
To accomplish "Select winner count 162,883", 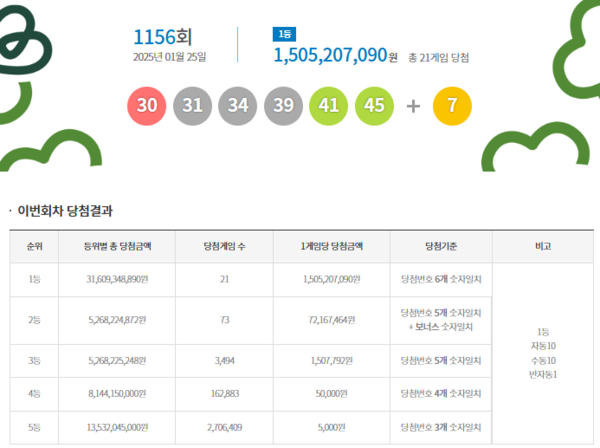I will pyautogui.click(x=225, y=394).
